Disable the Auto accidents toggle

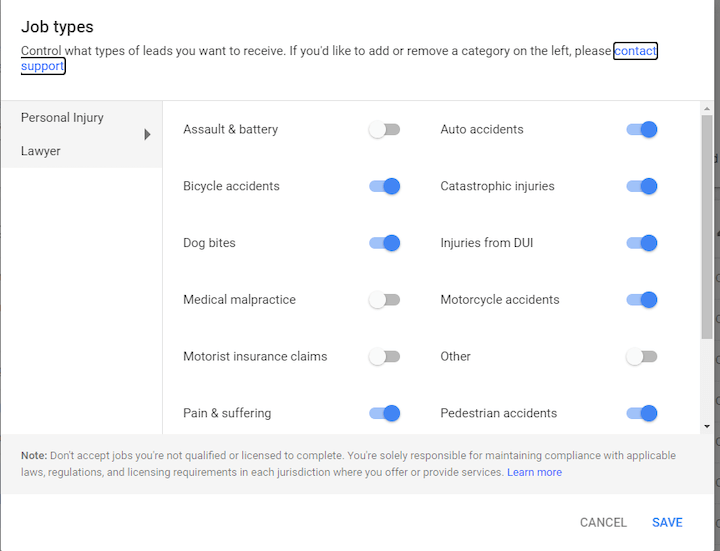(641, 130)
